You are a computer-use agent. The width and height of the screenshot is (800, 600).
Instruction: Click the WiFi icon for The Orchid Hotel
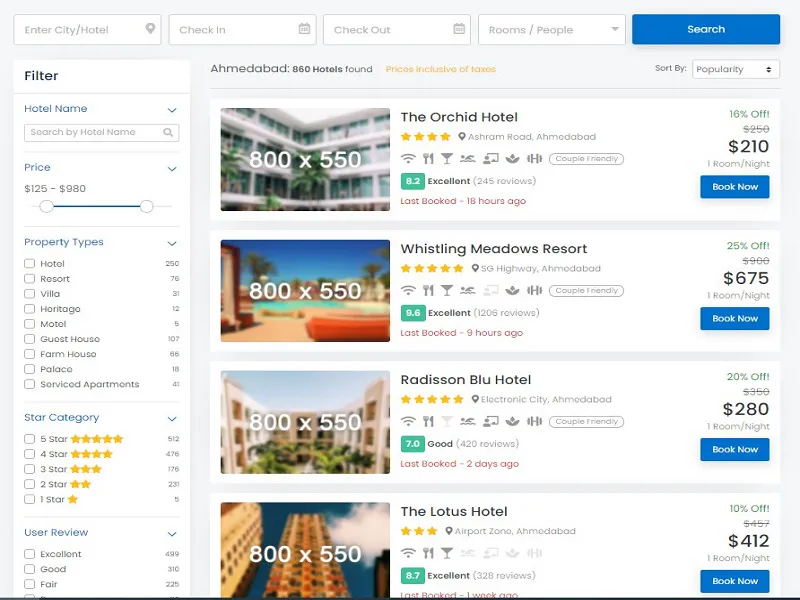[408, 159]
